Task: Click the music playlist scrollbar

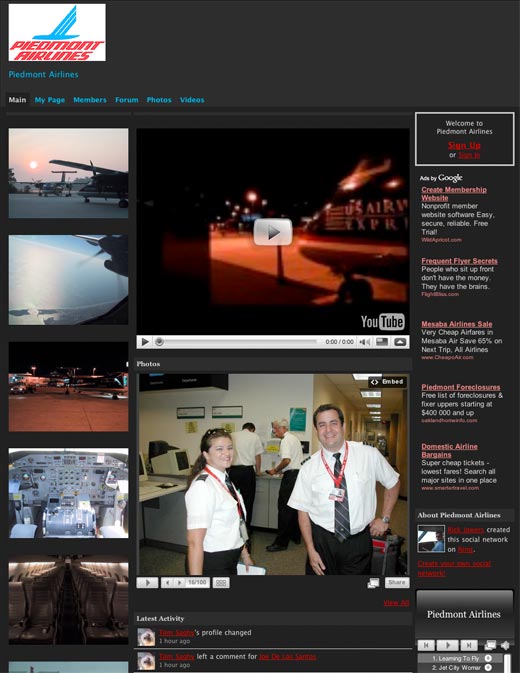Action: pos(508,663)
